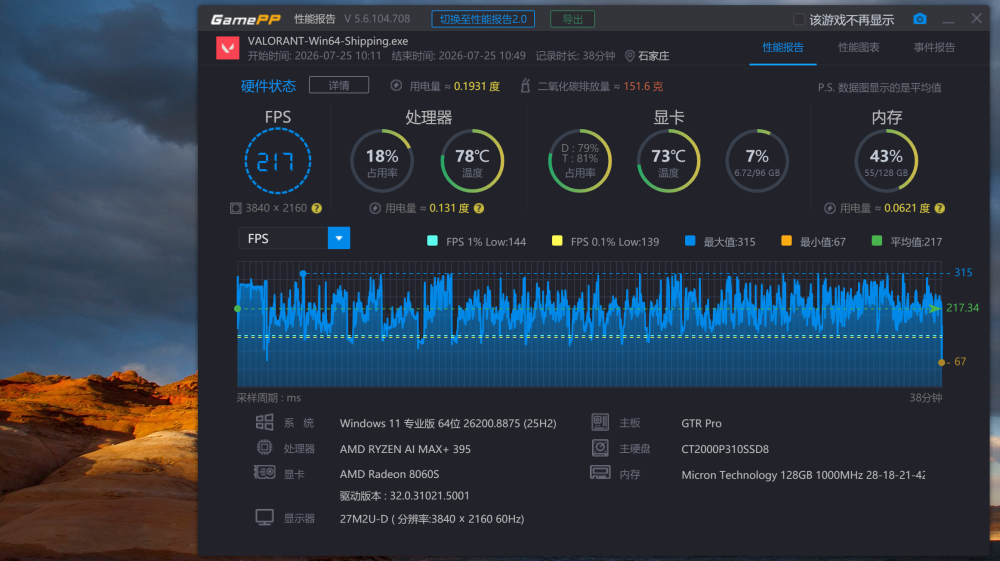Click the FPS 0.1% Low yellow swatch
The height and width of the screenshot is (561, 1000).
point(557,240)
